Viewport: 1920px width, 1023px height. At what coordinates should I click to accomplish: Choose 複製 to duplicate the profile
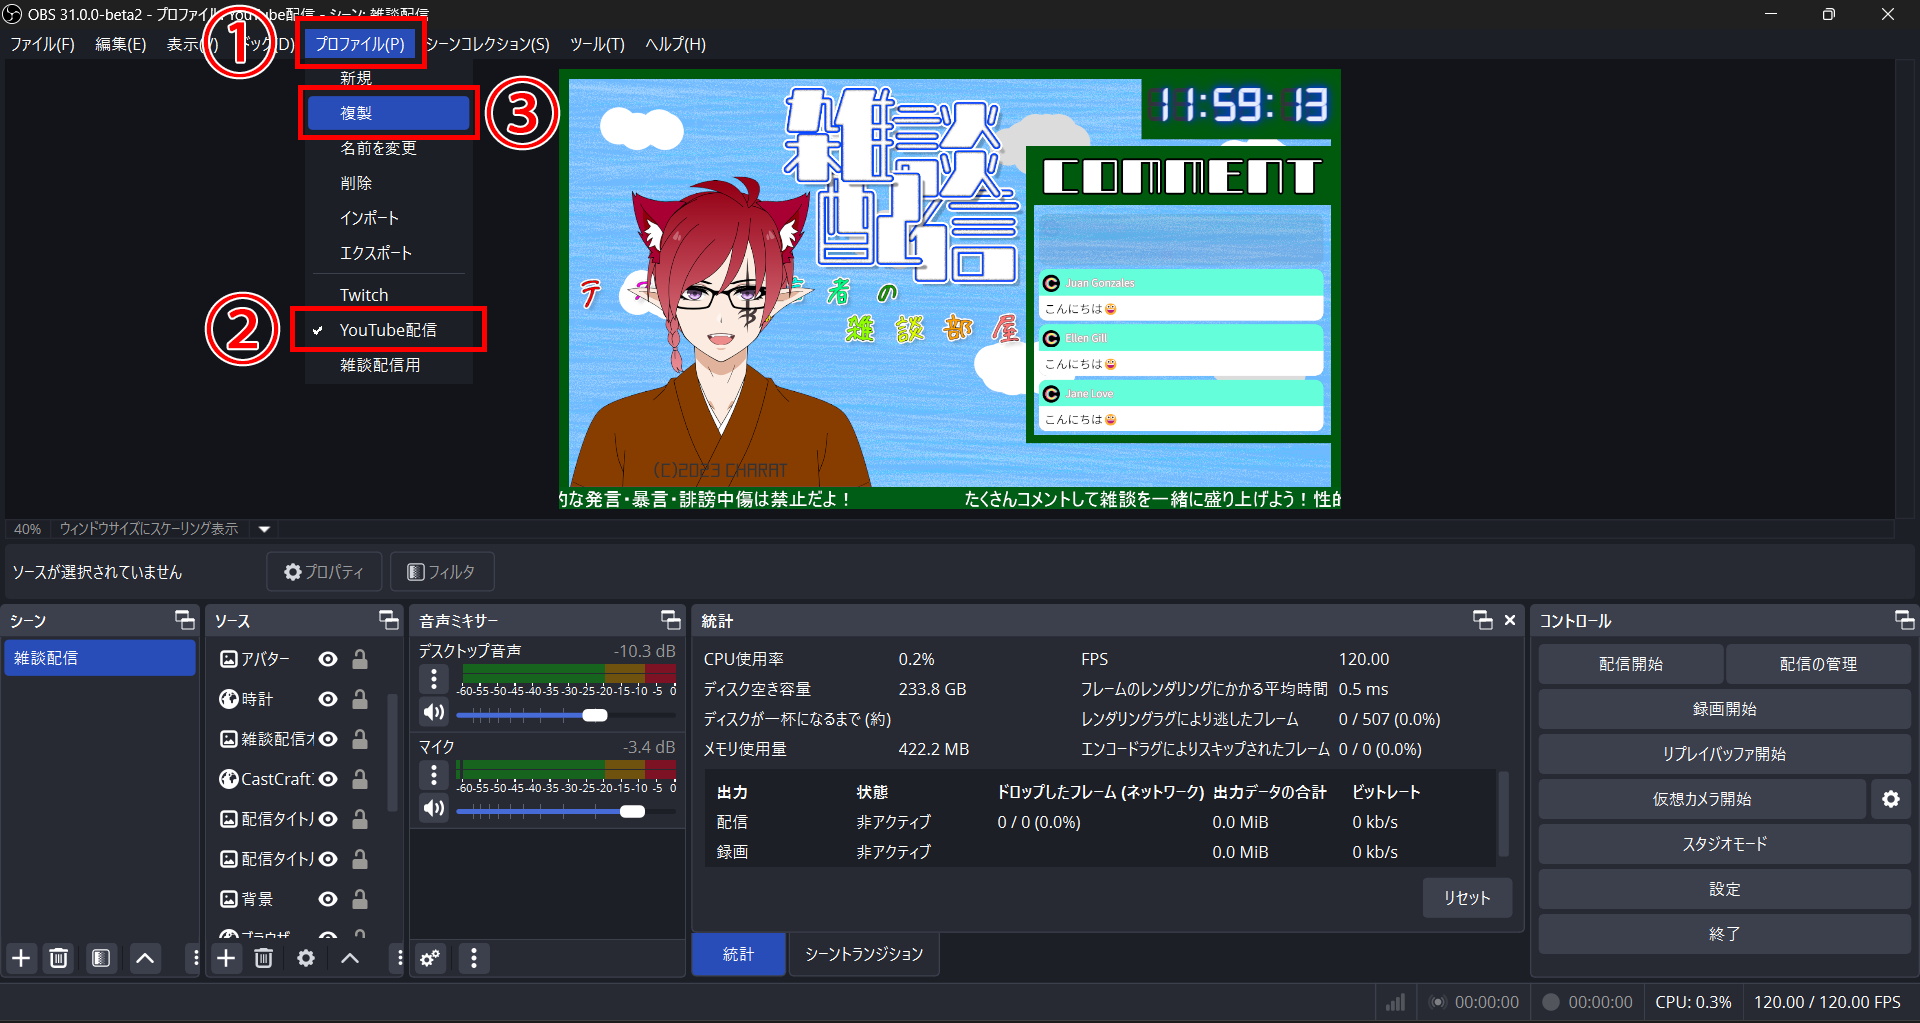pyautogui.click(x=389, y=113)
